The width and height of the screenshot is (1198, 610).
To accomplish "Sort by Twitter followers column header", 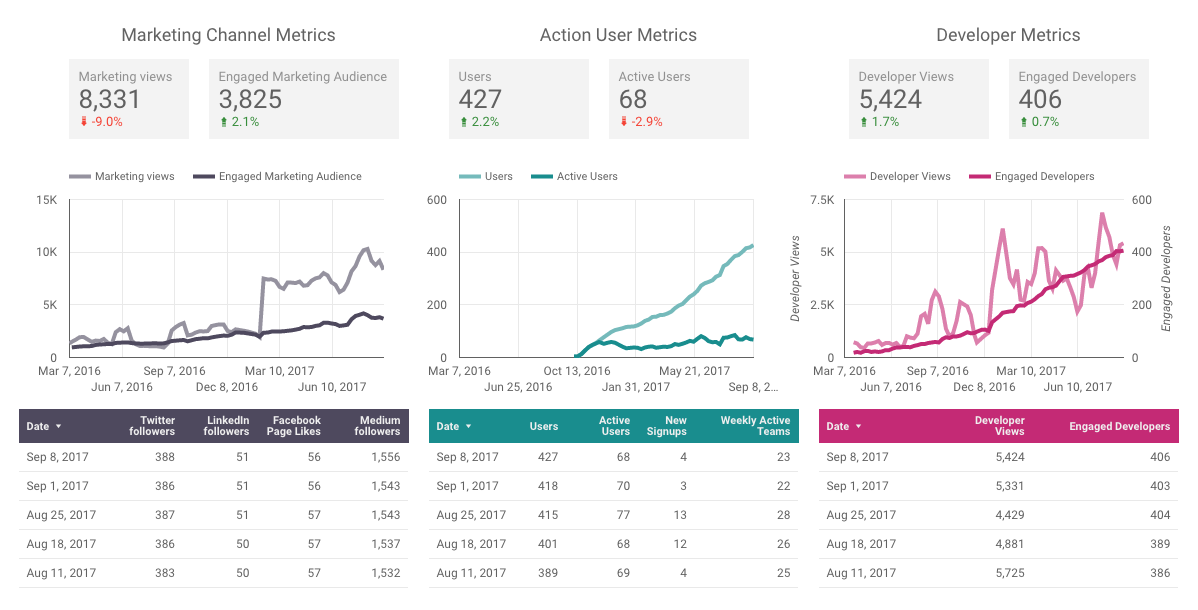I will 152,426.
